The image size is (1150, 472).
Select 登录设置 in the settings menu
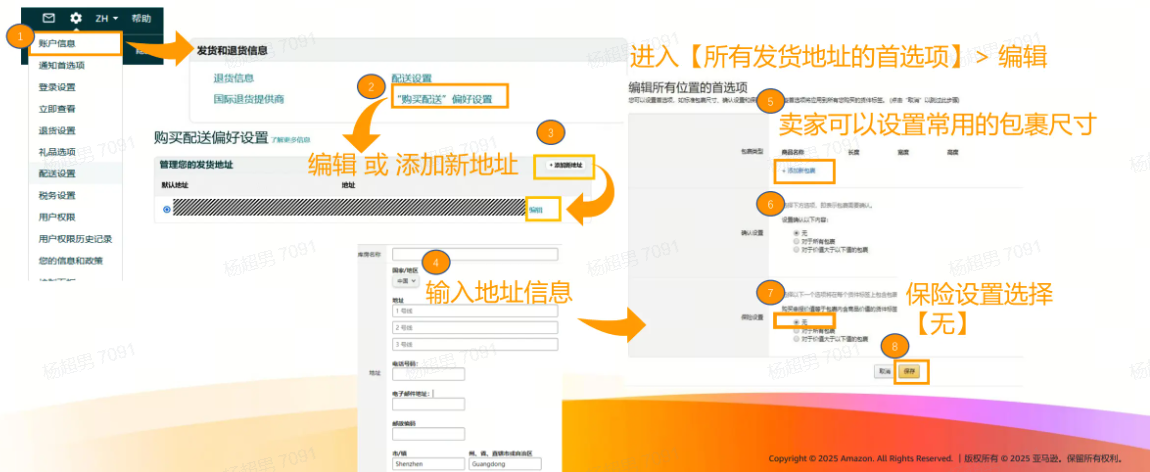click(x=57, y=87)
